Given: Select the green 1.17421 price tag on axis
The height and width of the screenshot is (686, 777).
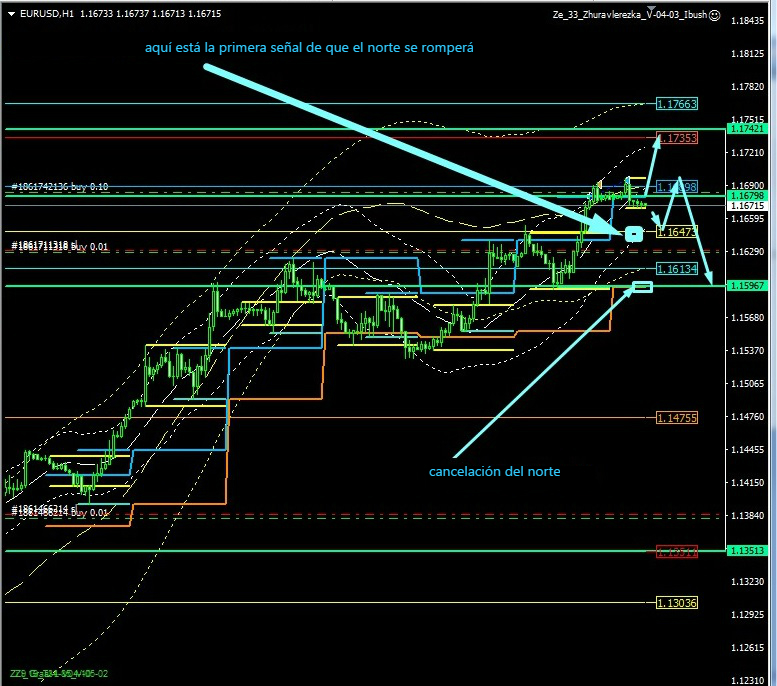Looking at the screenshot, I should pyautogui.click(x=748, y=129).
